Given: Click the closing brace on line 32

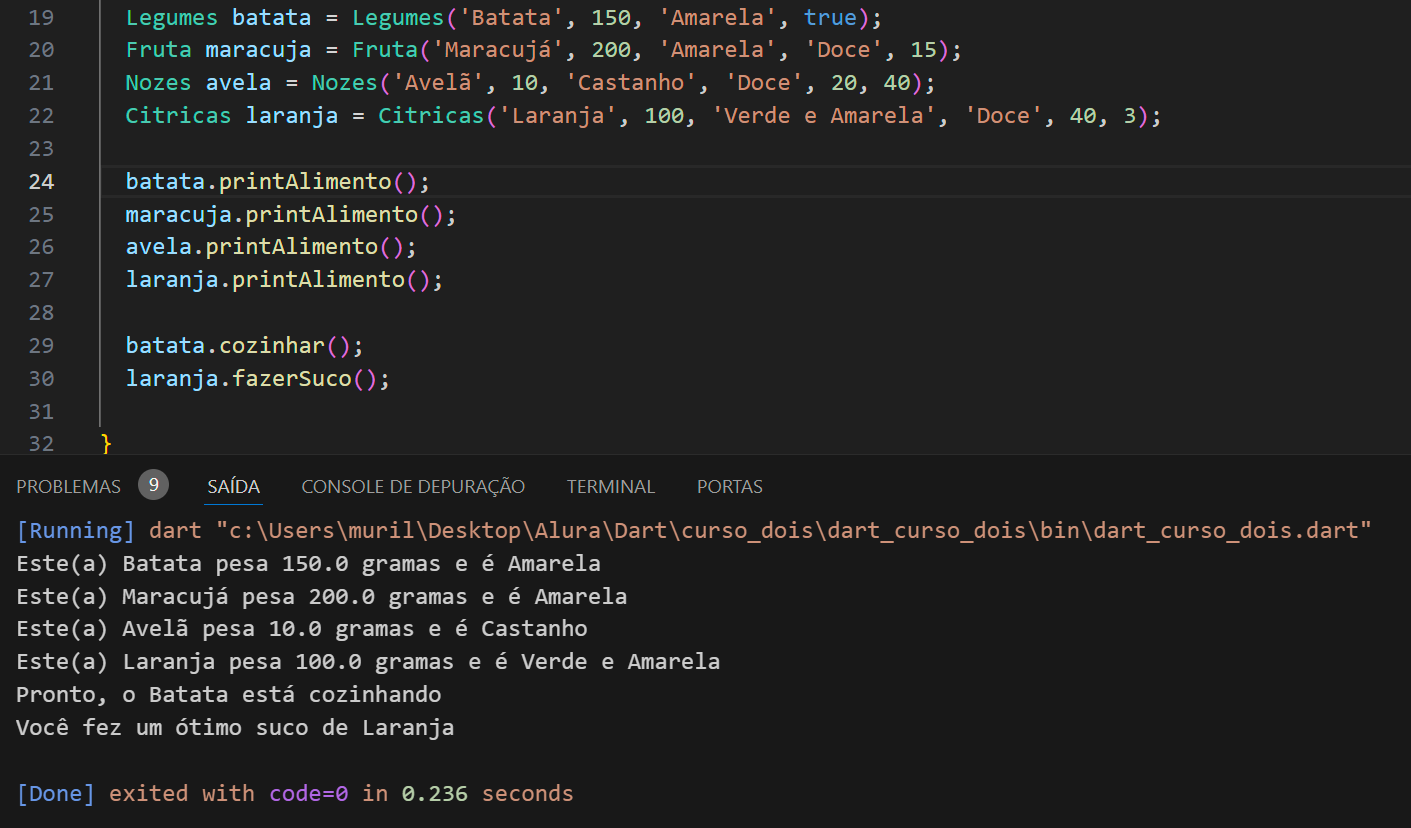Looking at the screenshot, I should [x=107, y=443].
